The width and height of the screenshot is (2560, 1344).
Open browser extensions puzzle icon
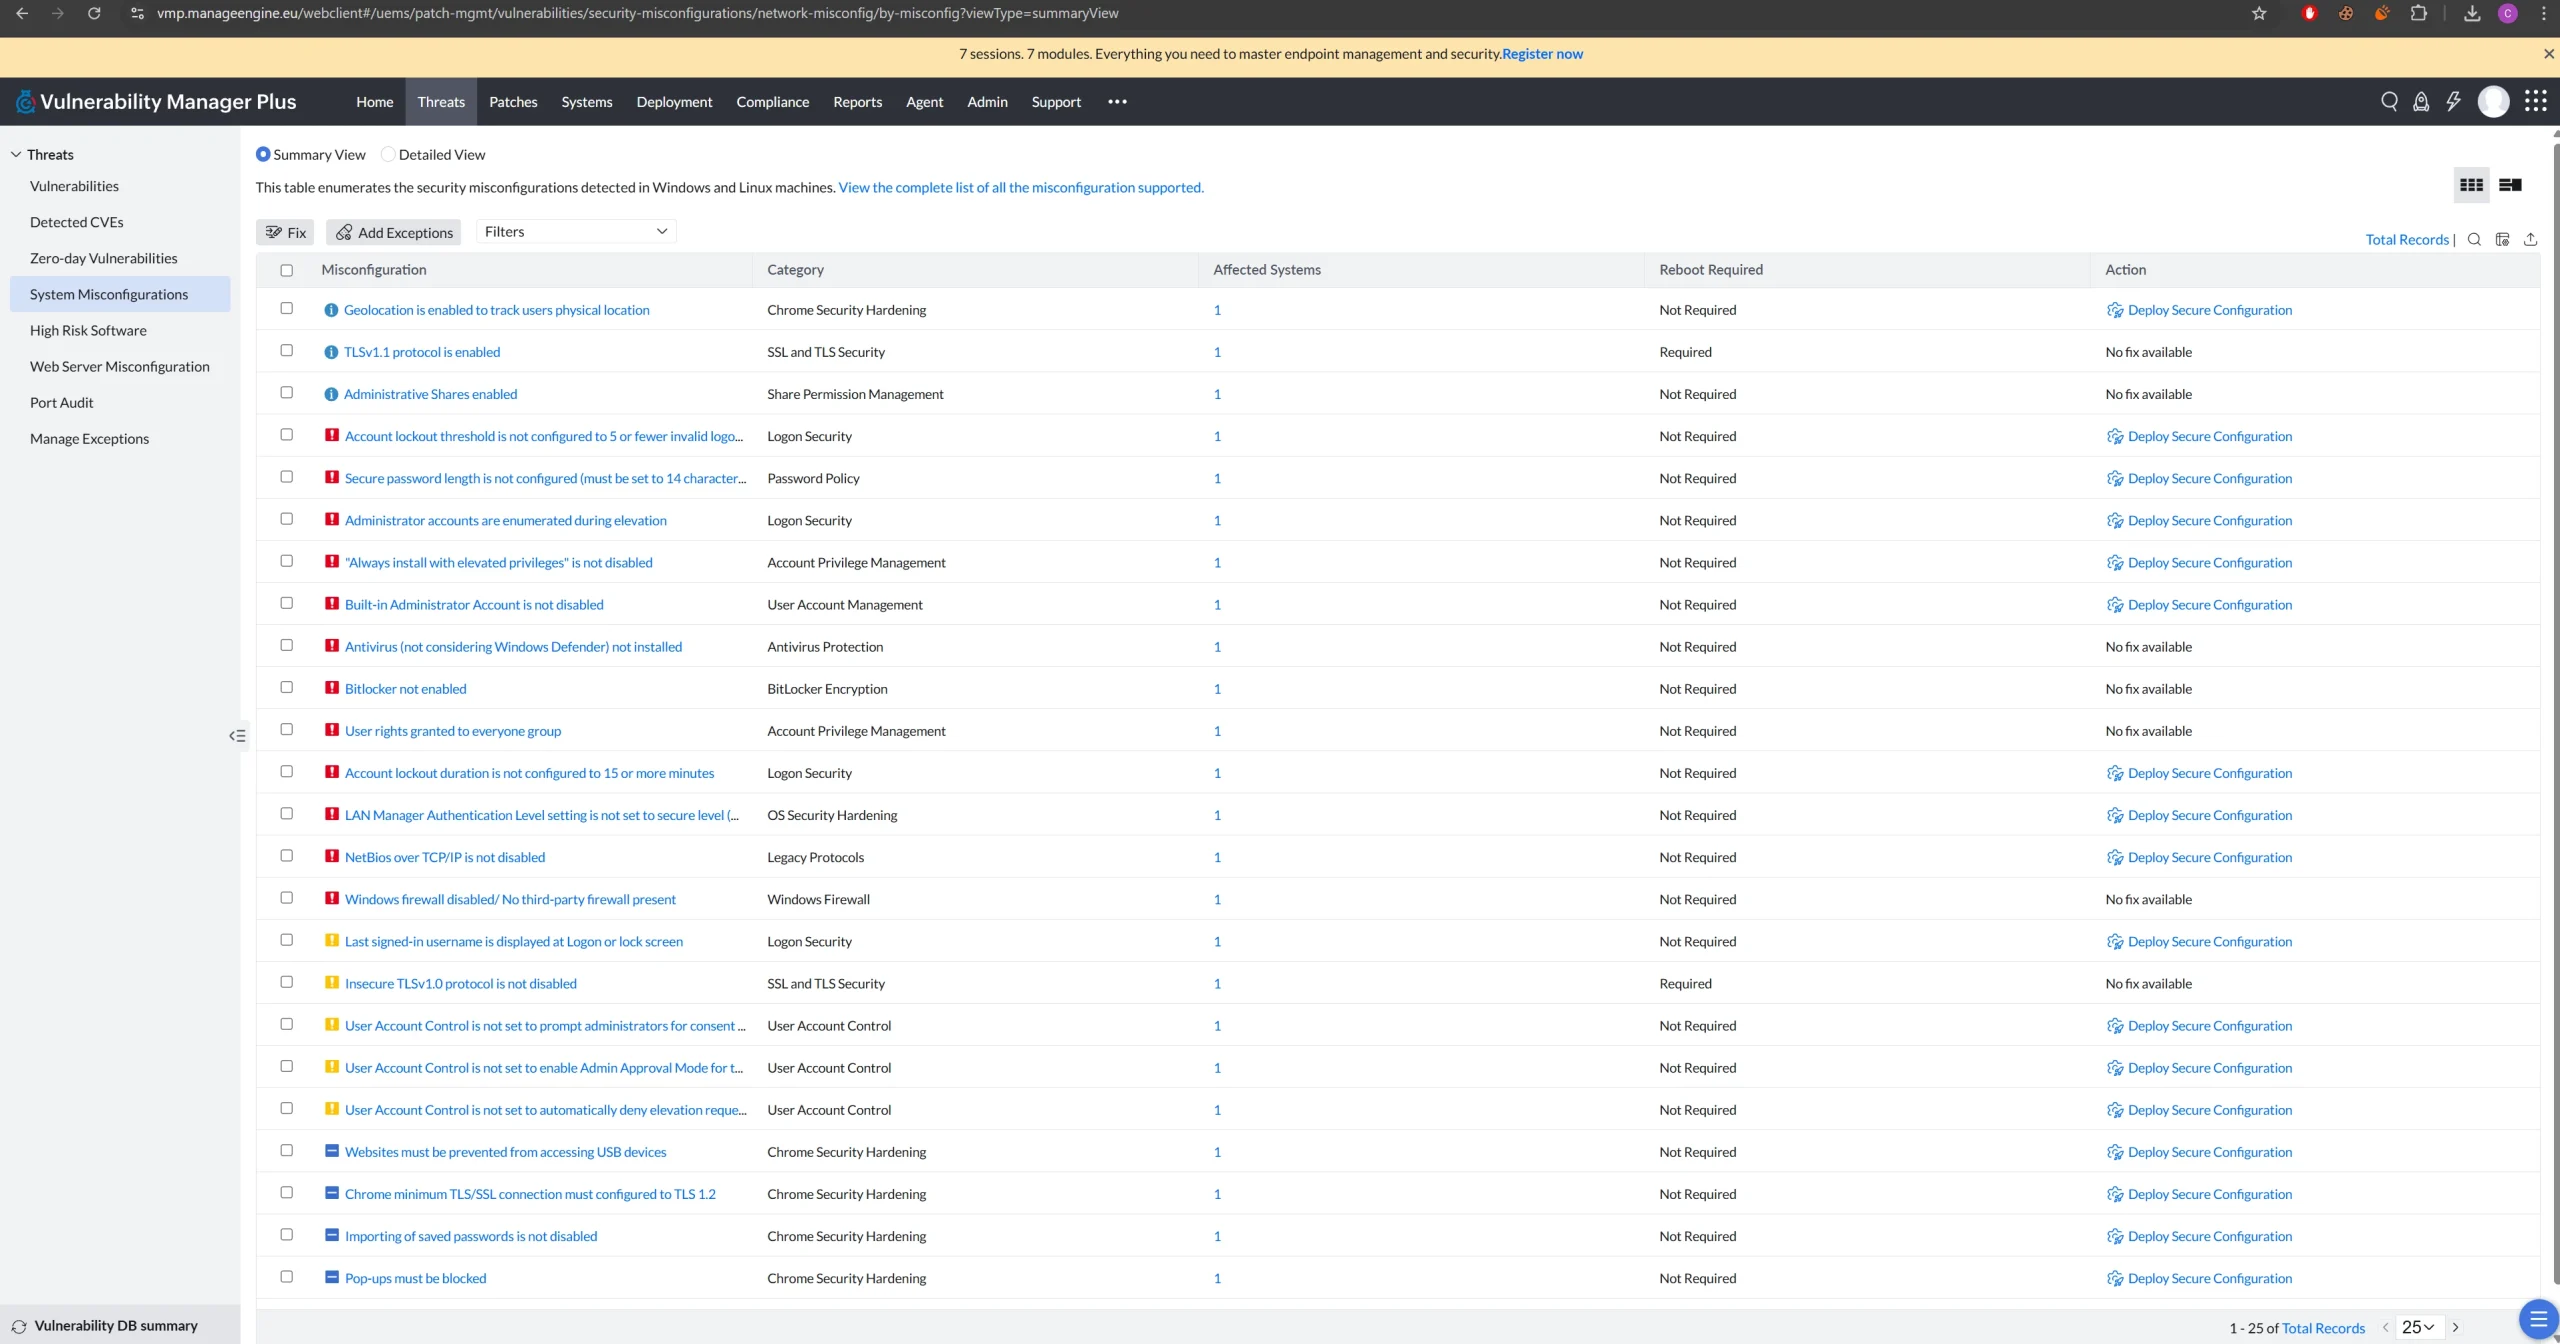(2418, 13)
